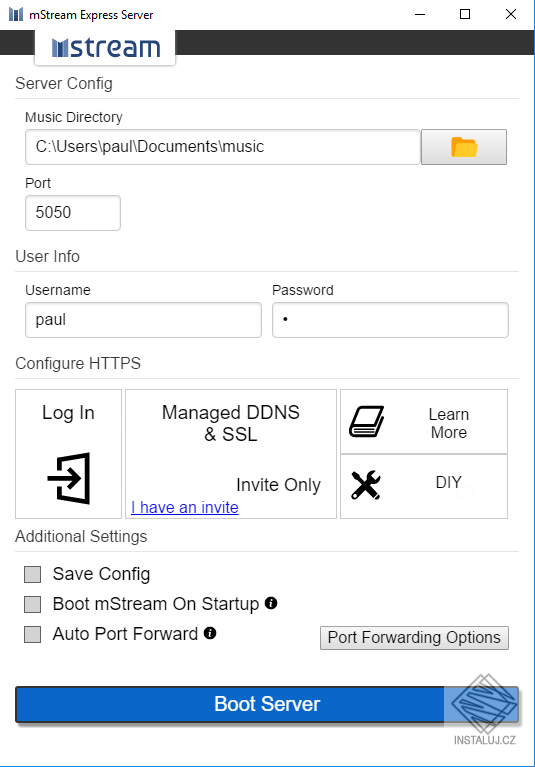Viewport: 535px width, 767px height.
Task: Focus the Music Directory path field
Action: (x=223, y=147)
